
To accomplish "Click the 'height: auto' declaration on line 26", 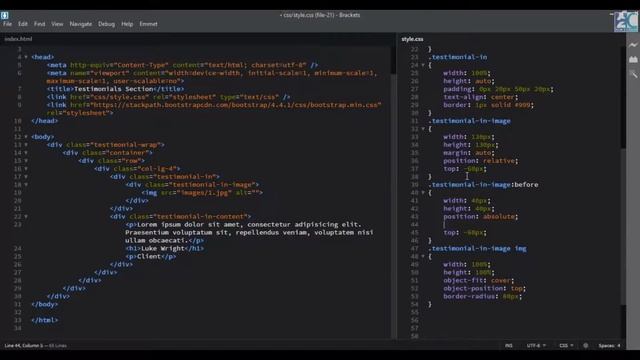I will 469,81.
